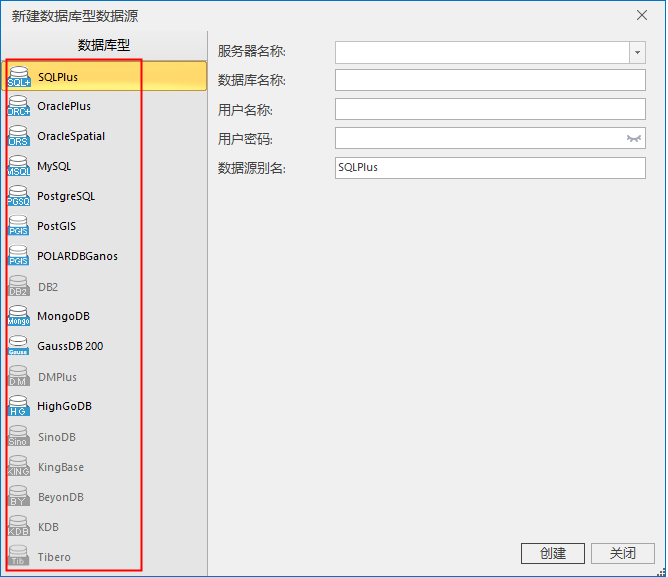Viewport: 668px width, 577px height.
Task: Click the PostGIS database icon
Action: pyautogui.click(x=19, y=226)
